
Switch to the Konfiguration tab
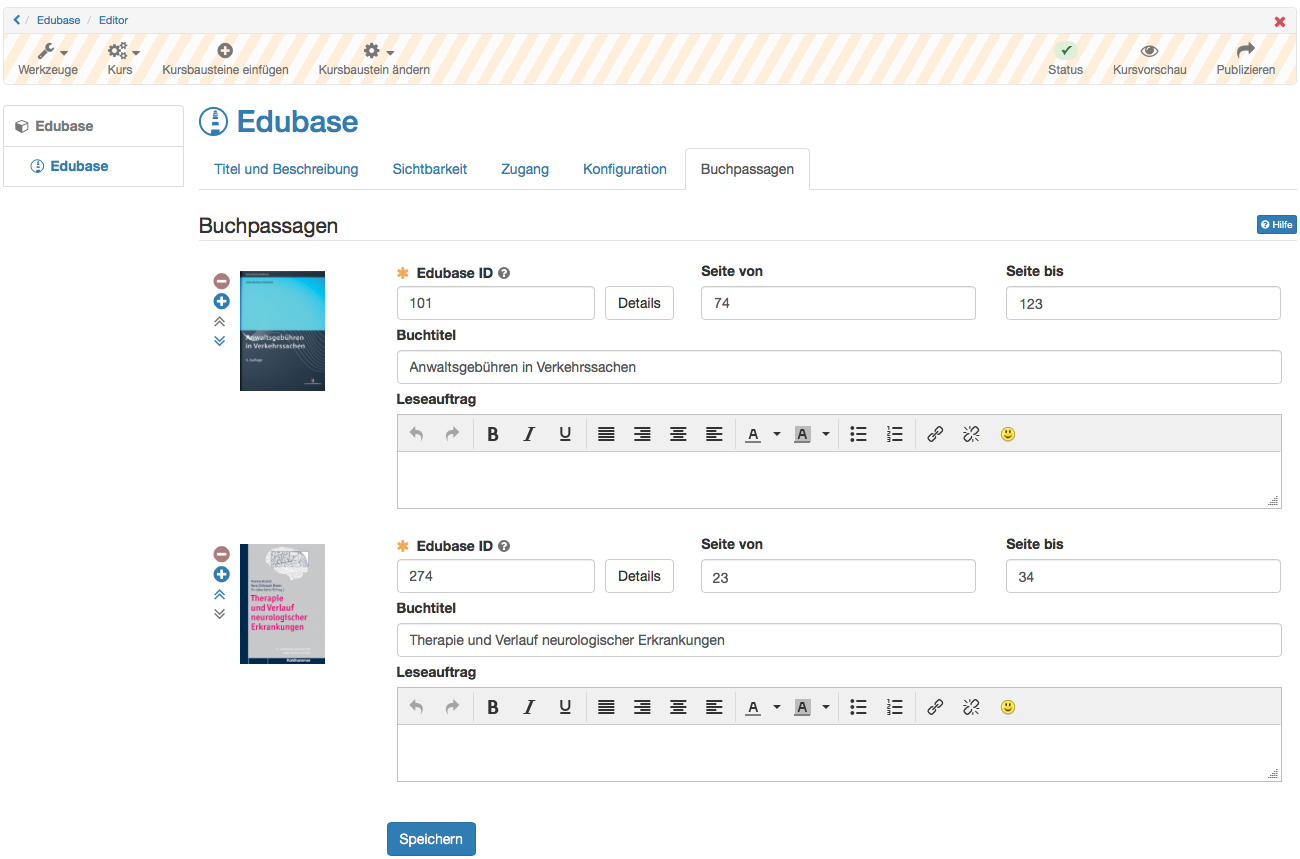tap(624, 169)
